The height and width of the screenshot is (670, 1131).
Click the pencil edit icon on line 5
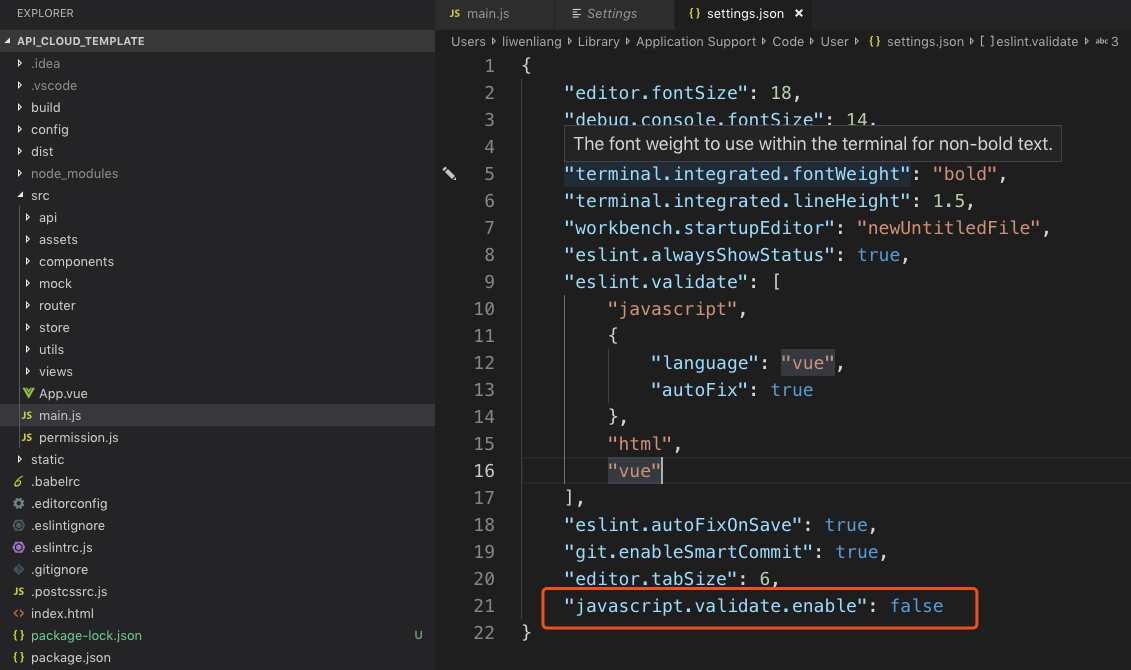pos(449,173)
